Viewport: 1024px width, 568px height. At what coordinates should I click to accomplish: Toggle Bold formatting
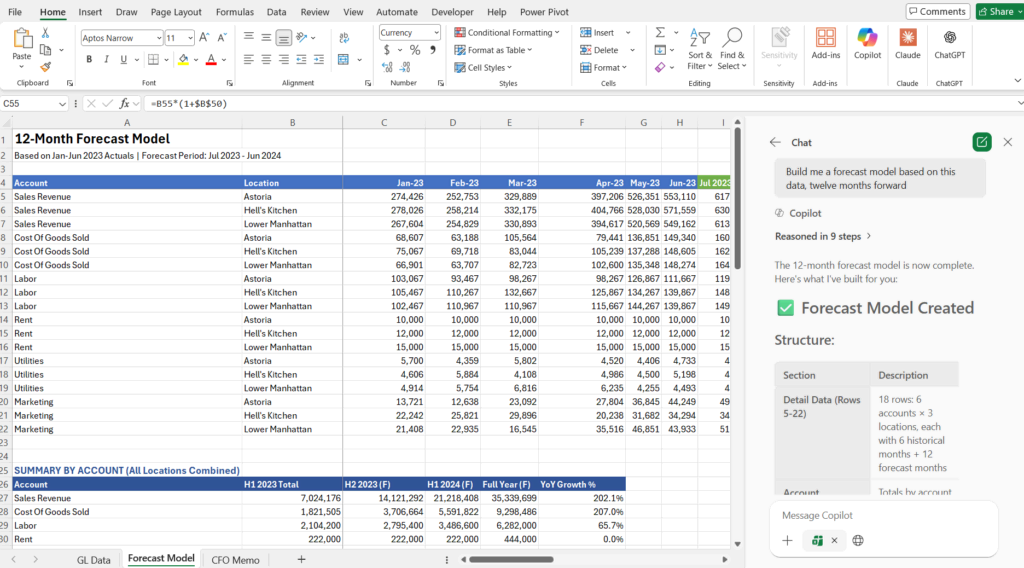pyautogui.click(x=89, y=59)
